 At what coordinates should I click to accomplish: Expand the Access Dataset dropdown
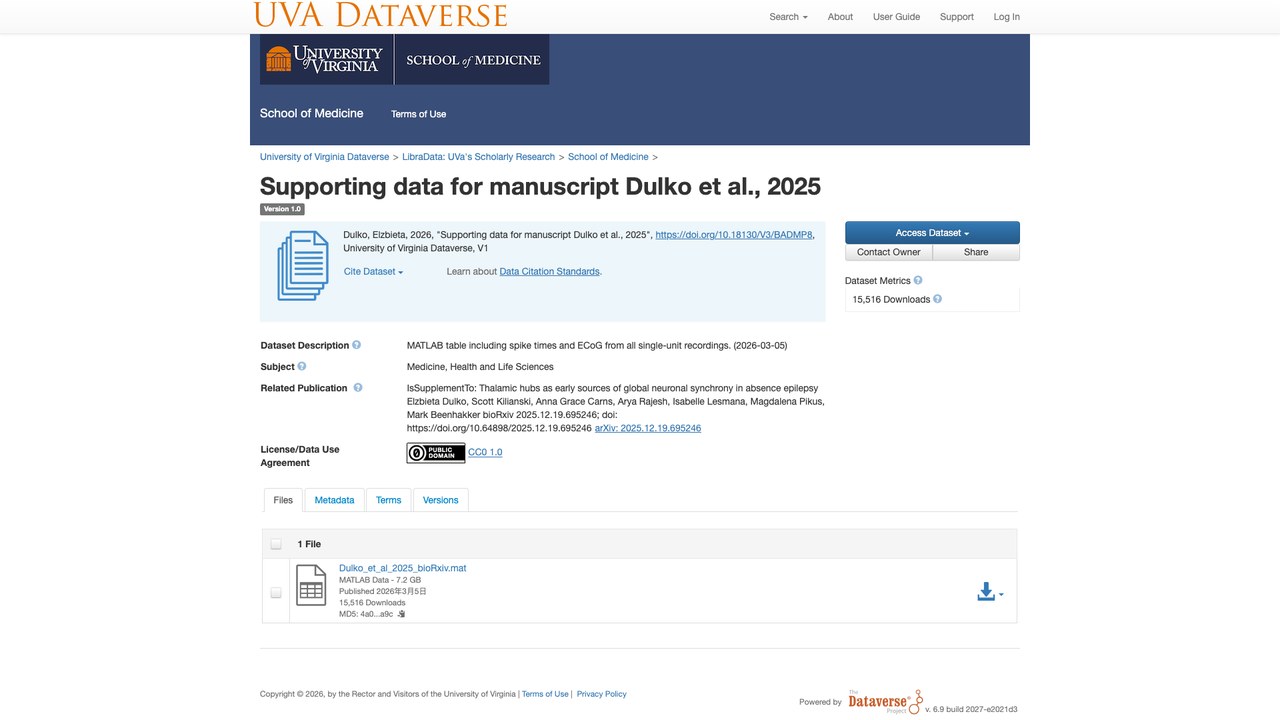pos(932,232)
